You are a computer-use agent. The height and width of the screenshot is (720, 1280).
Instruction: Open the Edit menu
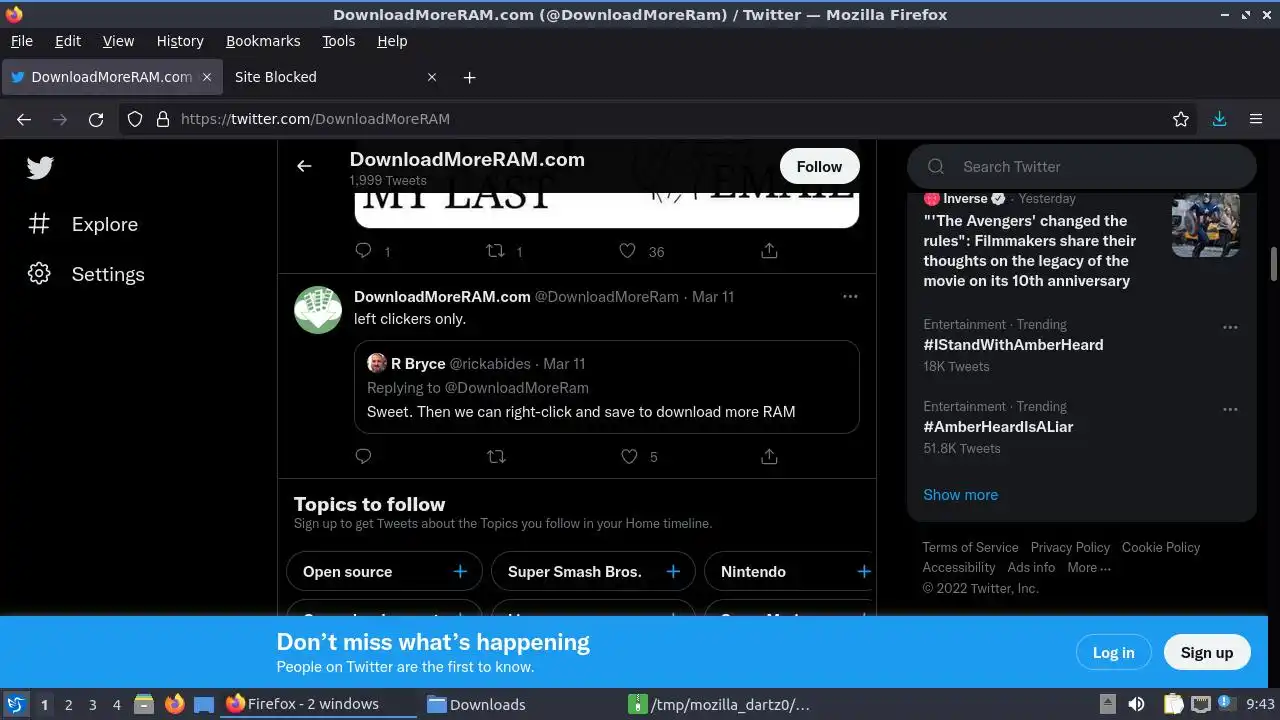pos(68,41)
